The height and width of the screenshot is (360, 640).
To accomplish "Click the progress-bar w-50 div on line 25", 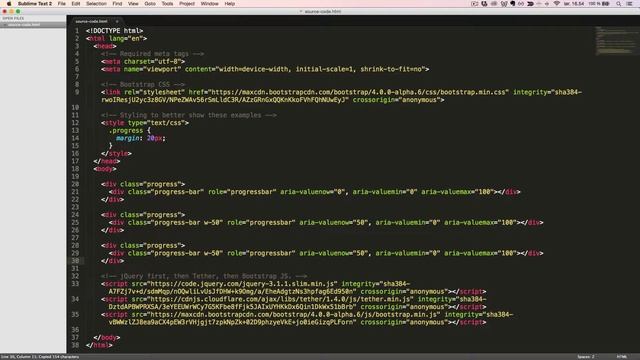I will pyautogui.click(x=326, y=222).
